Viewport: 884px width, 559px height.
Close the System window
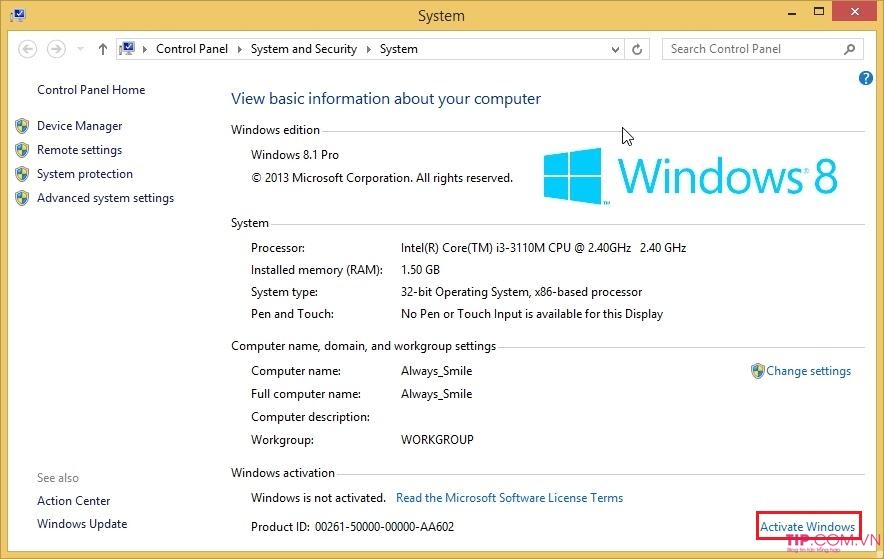(855, 11)
